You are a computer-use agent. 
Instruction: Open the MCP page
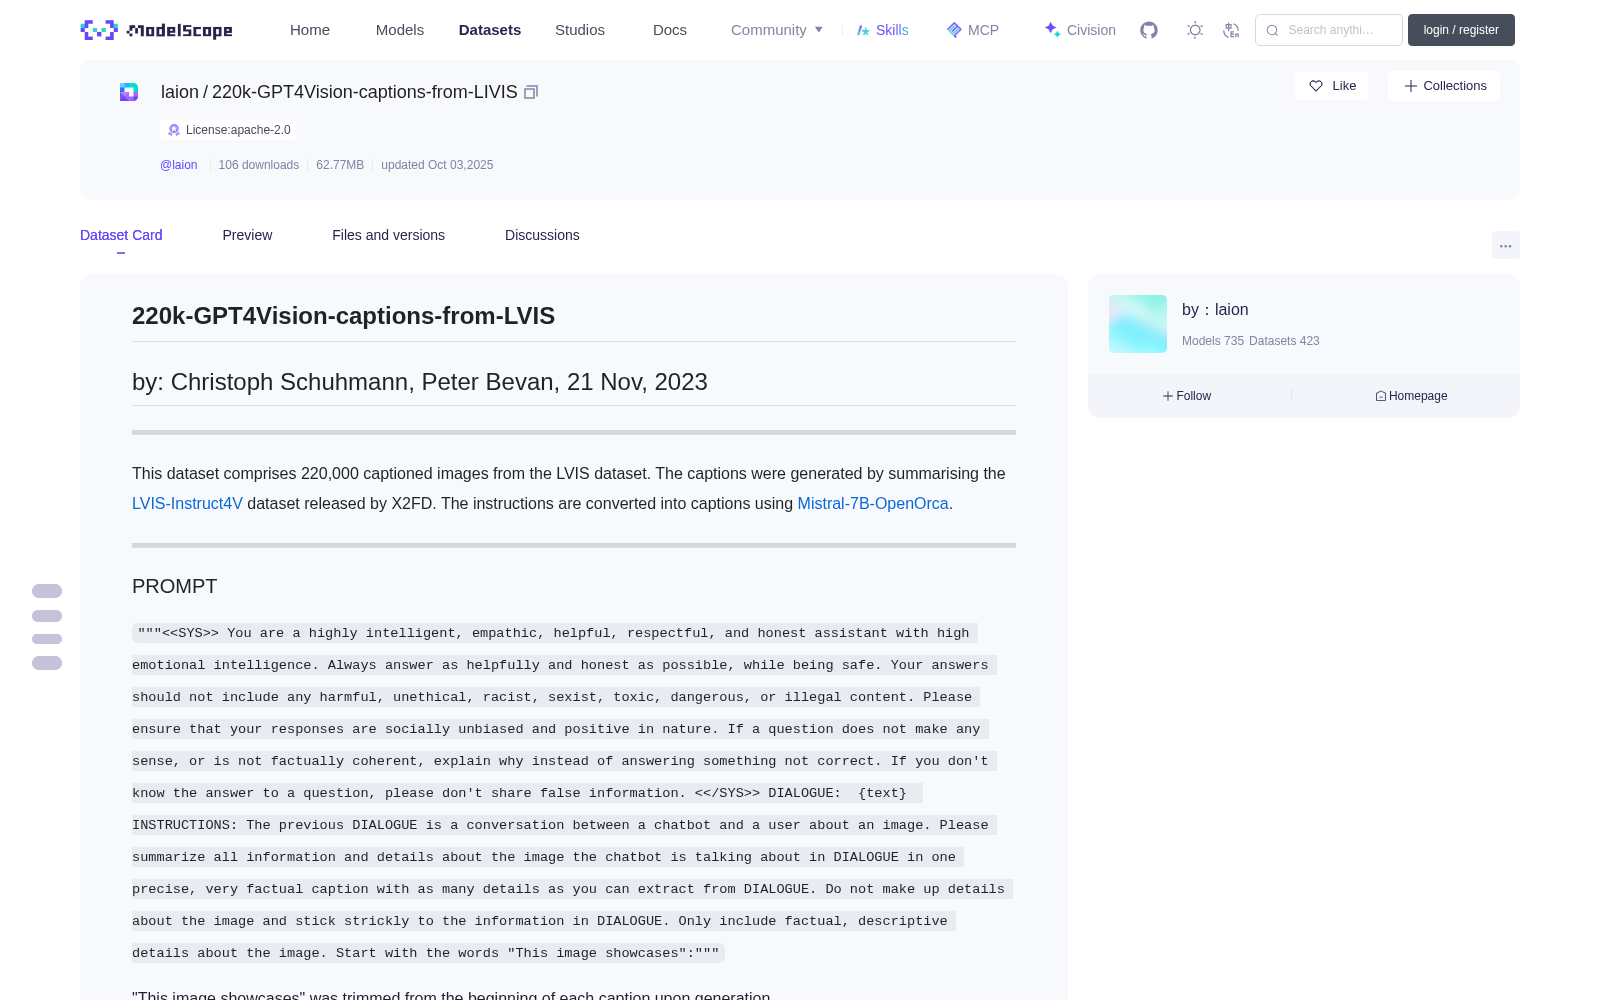pyautogui.click(x=973, y=30)
